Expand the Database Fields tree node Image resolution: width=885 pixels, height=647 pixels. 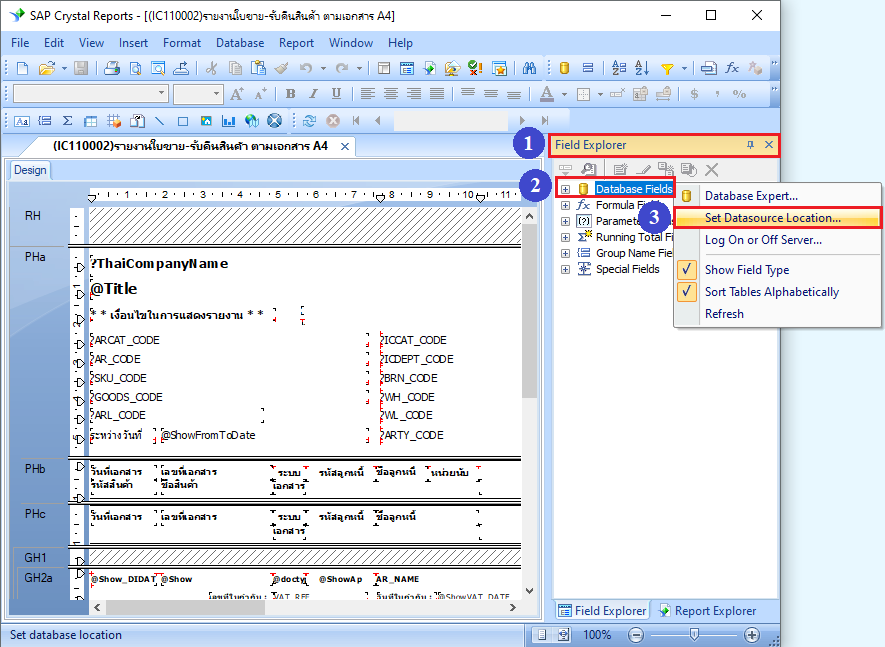point(565,189)
